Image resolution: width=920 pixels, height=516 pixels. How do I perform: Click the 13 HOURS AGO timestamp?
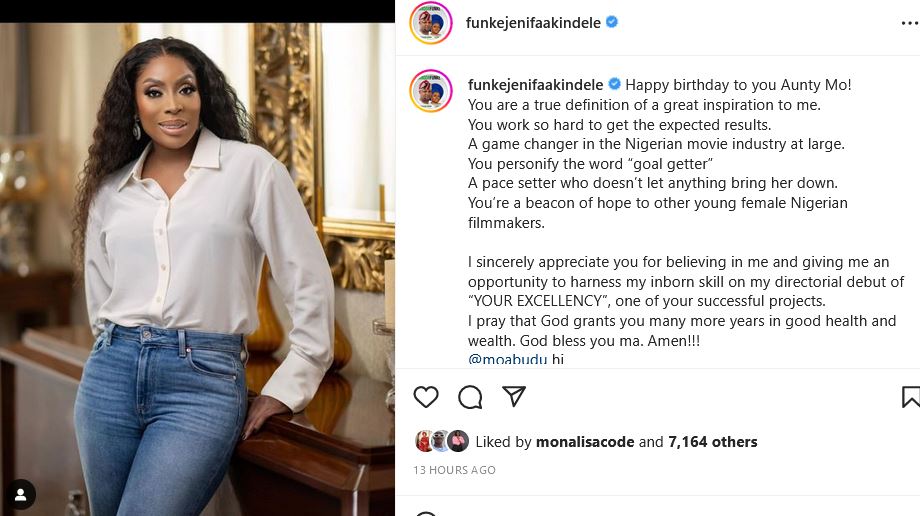pos(454,470)
